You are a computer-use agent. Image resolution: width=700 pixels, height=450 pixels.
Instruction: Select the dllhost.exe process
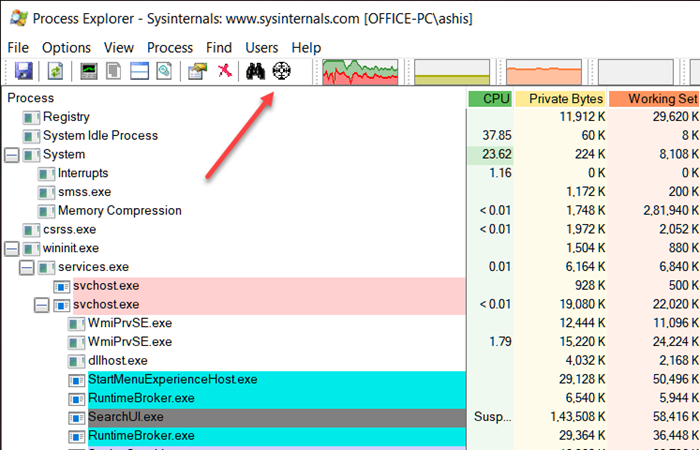[x=118, y=361]
